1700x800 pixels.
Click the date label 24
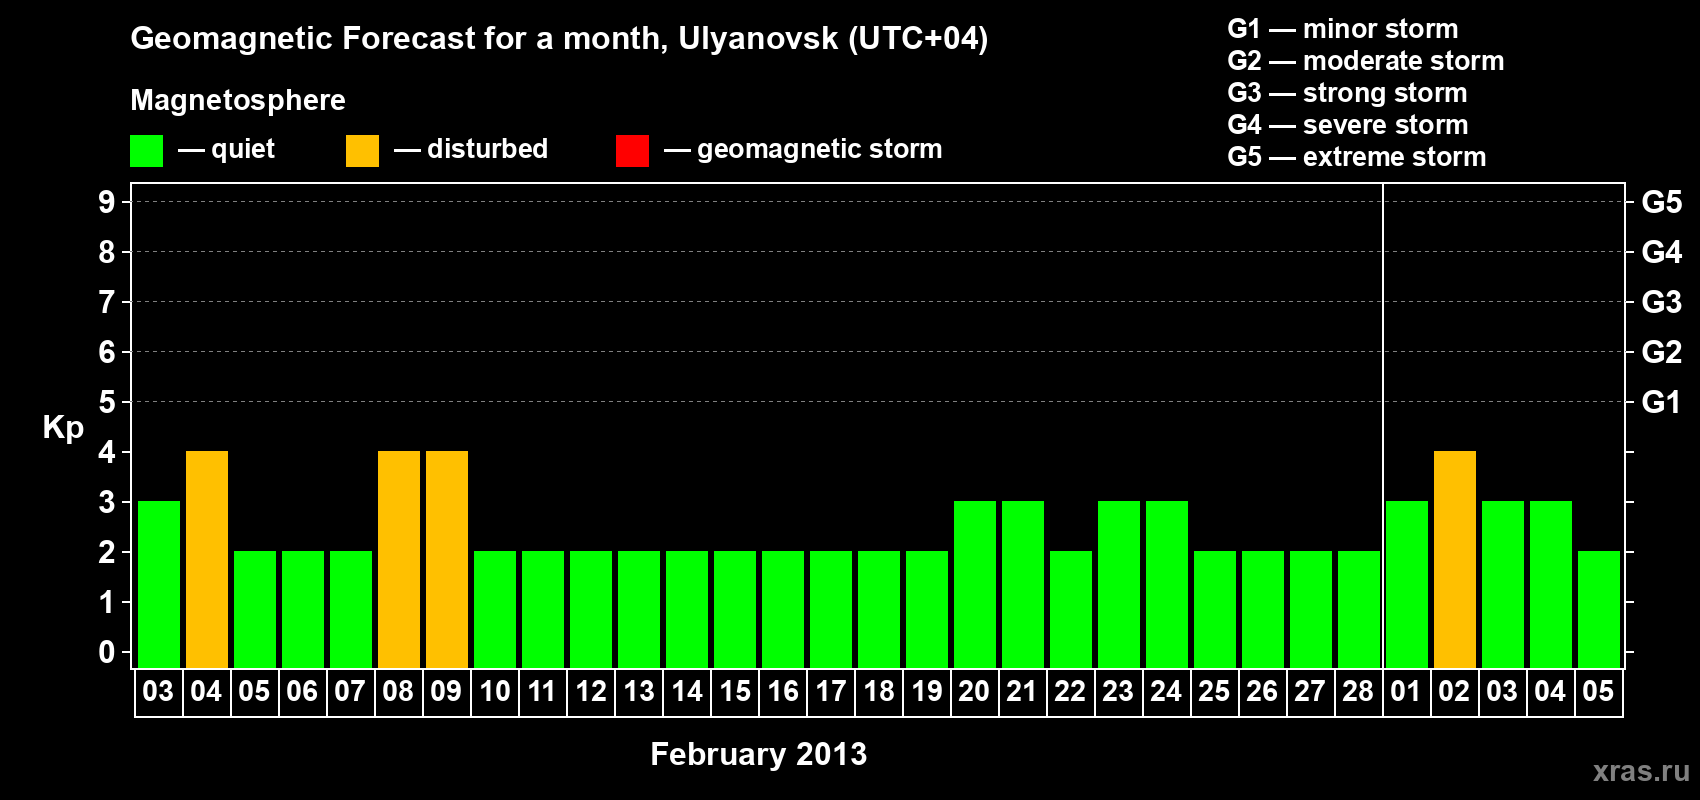tap(1166, 691)
